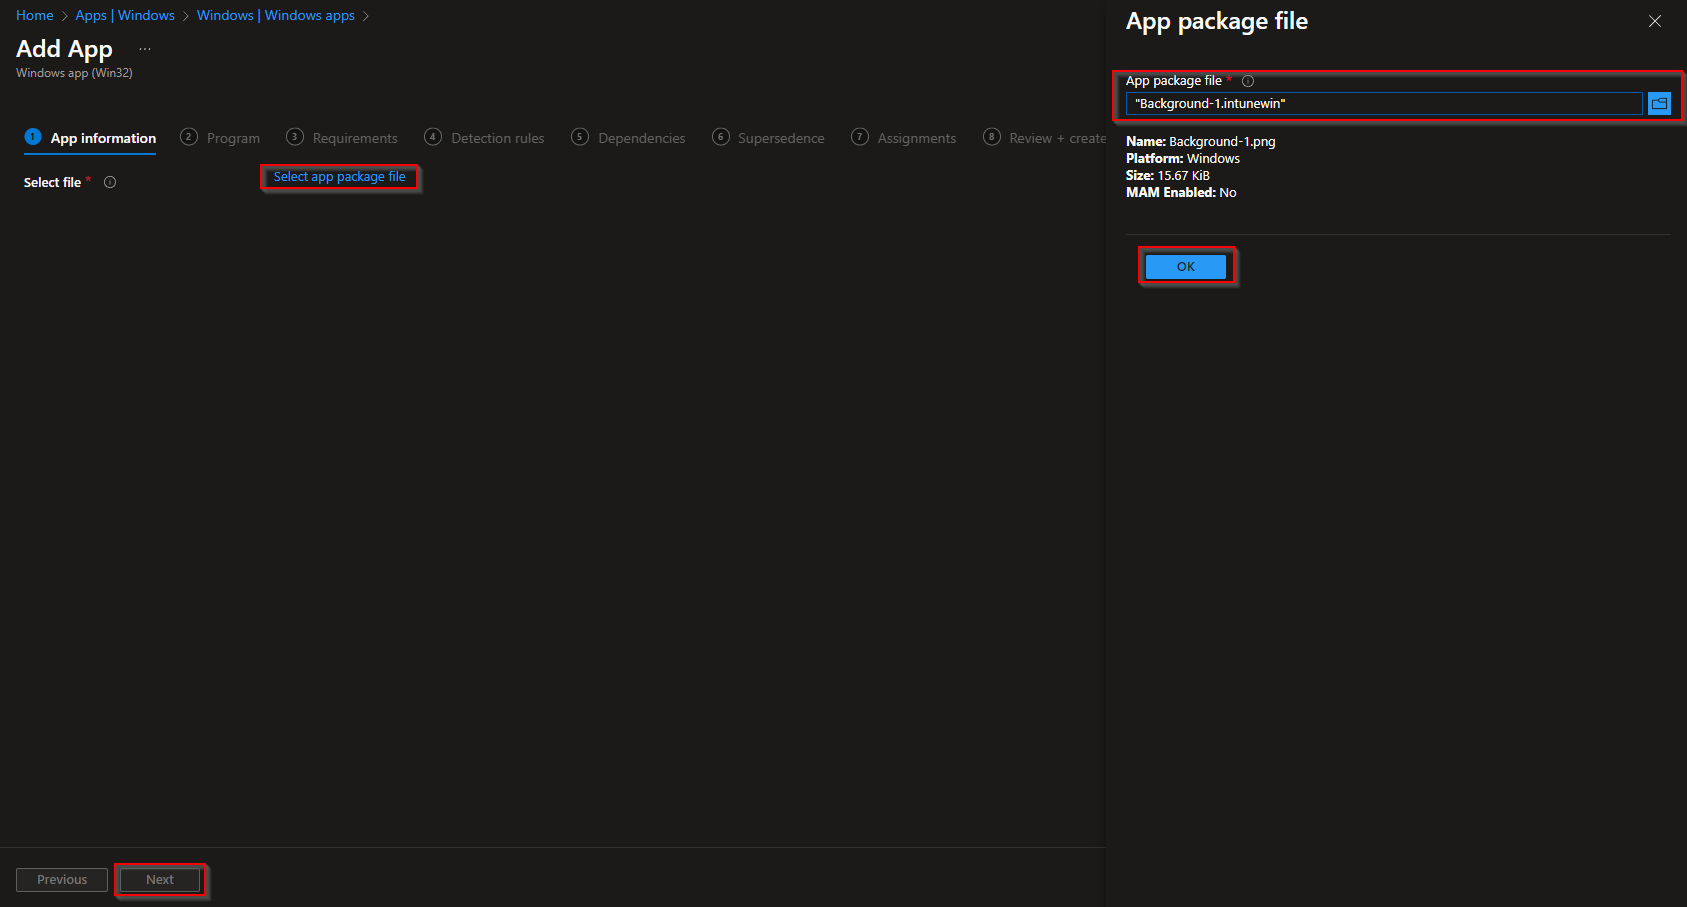Click the step 4 Detection rules circle icon

[x=432, y=137]
